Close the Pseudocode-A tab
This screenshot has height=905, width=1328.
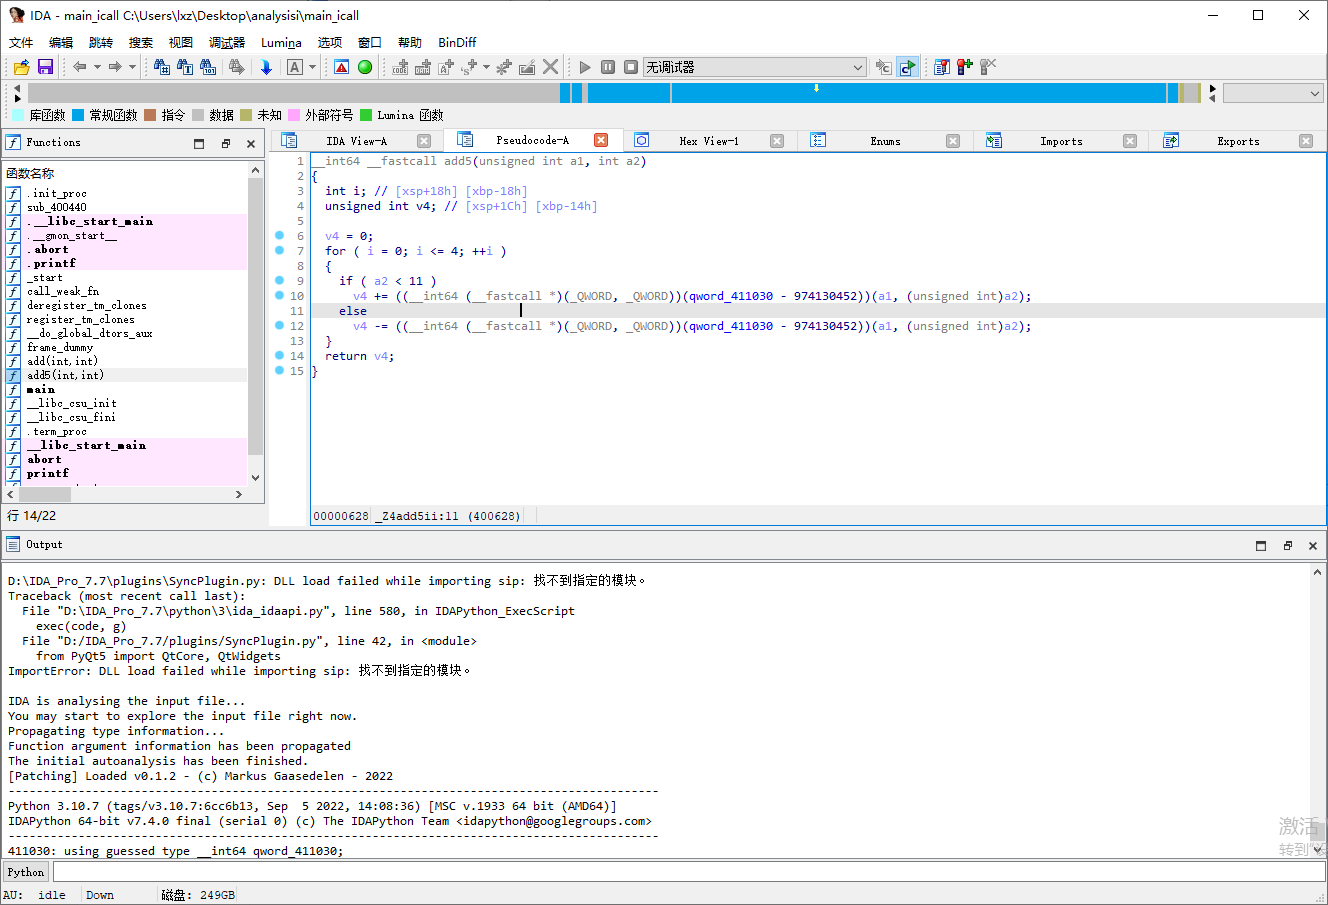tap(601, 141)
